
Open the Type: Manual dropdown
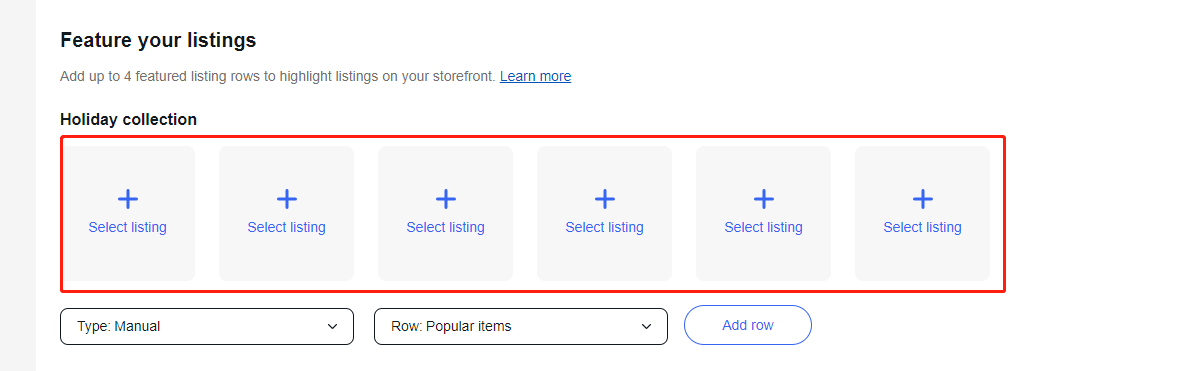(207, 326)
